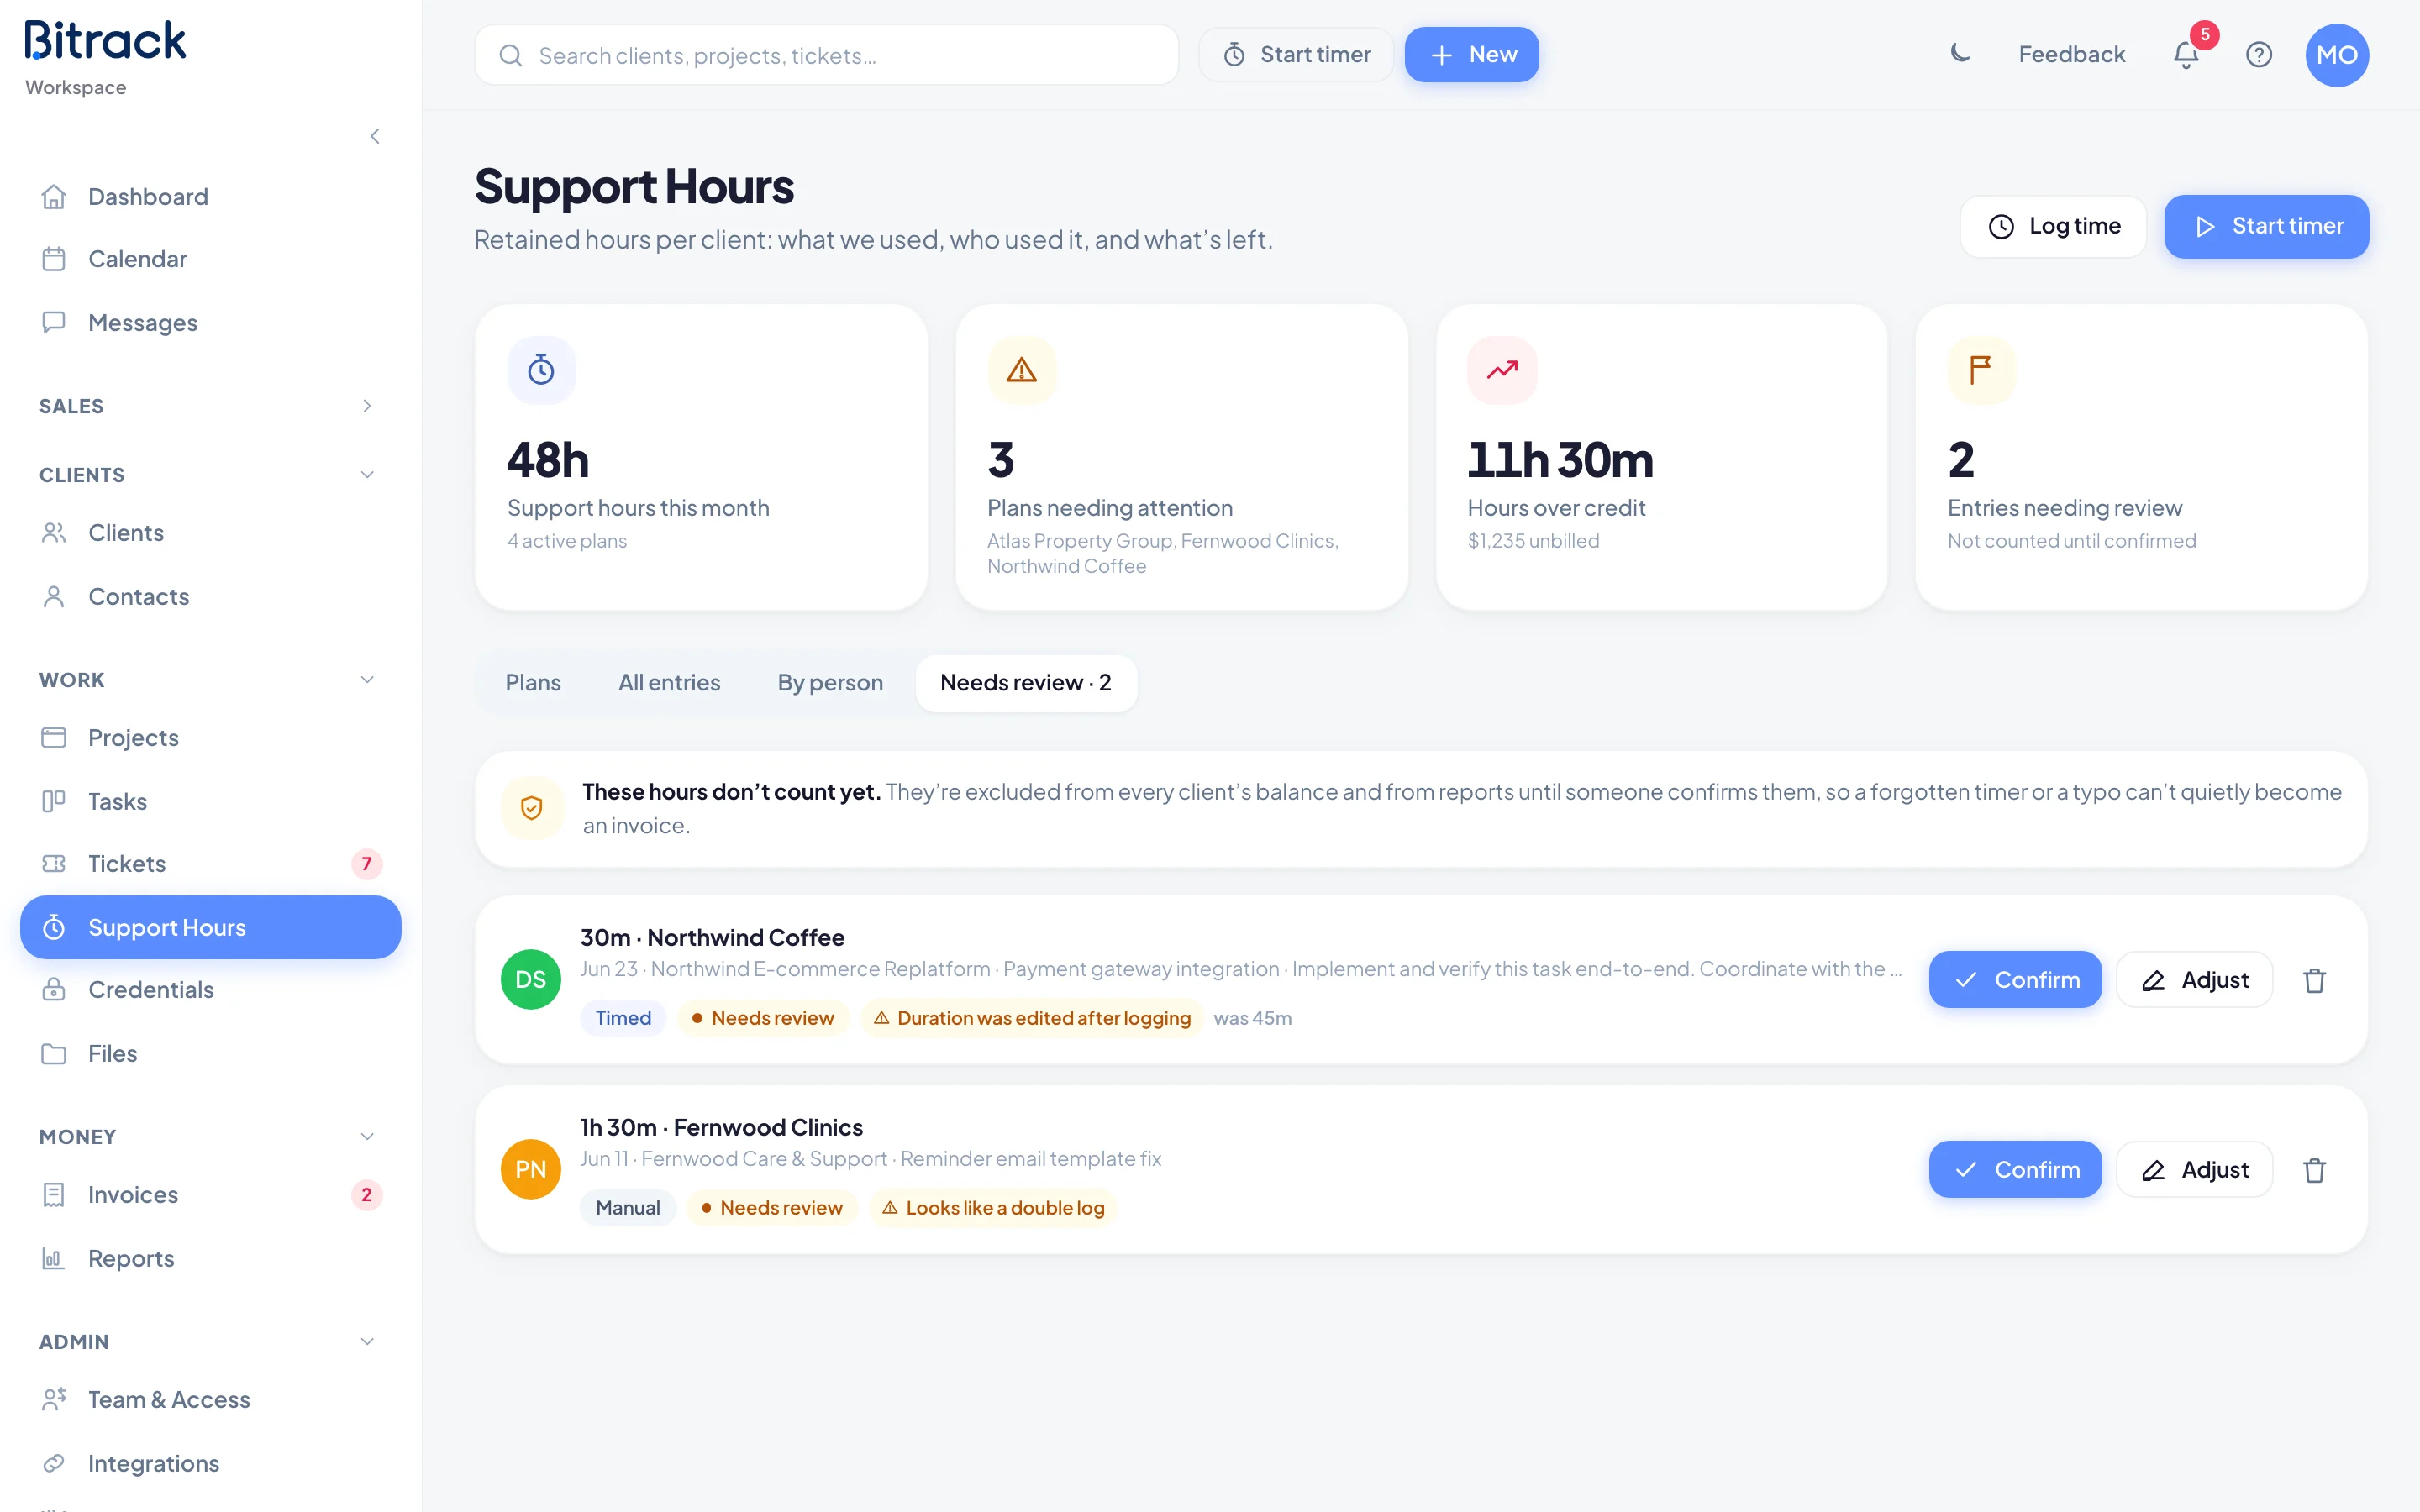Confirm the Fernwood Clinics 1h 30m entry

click(2015, 1170)
